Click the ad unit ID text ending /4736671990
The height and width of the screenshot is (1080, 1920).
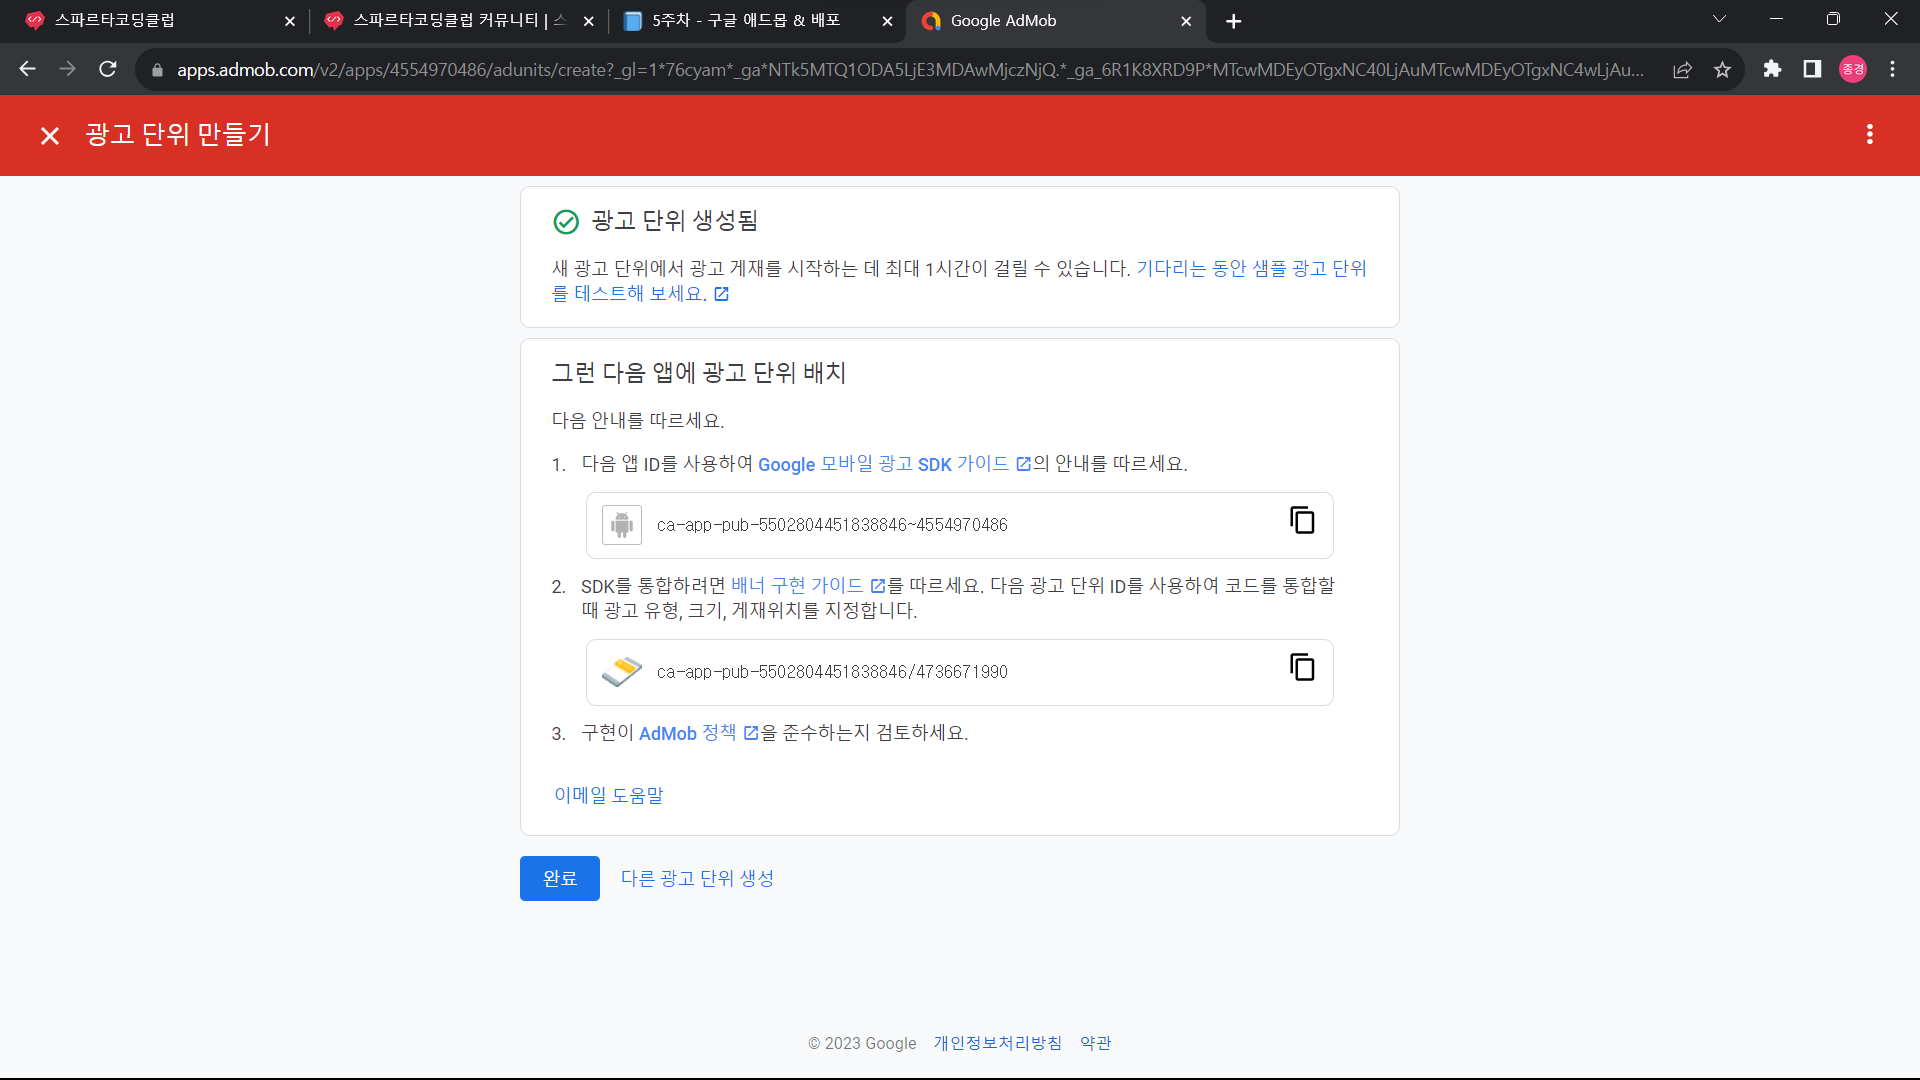click(832, 672)
